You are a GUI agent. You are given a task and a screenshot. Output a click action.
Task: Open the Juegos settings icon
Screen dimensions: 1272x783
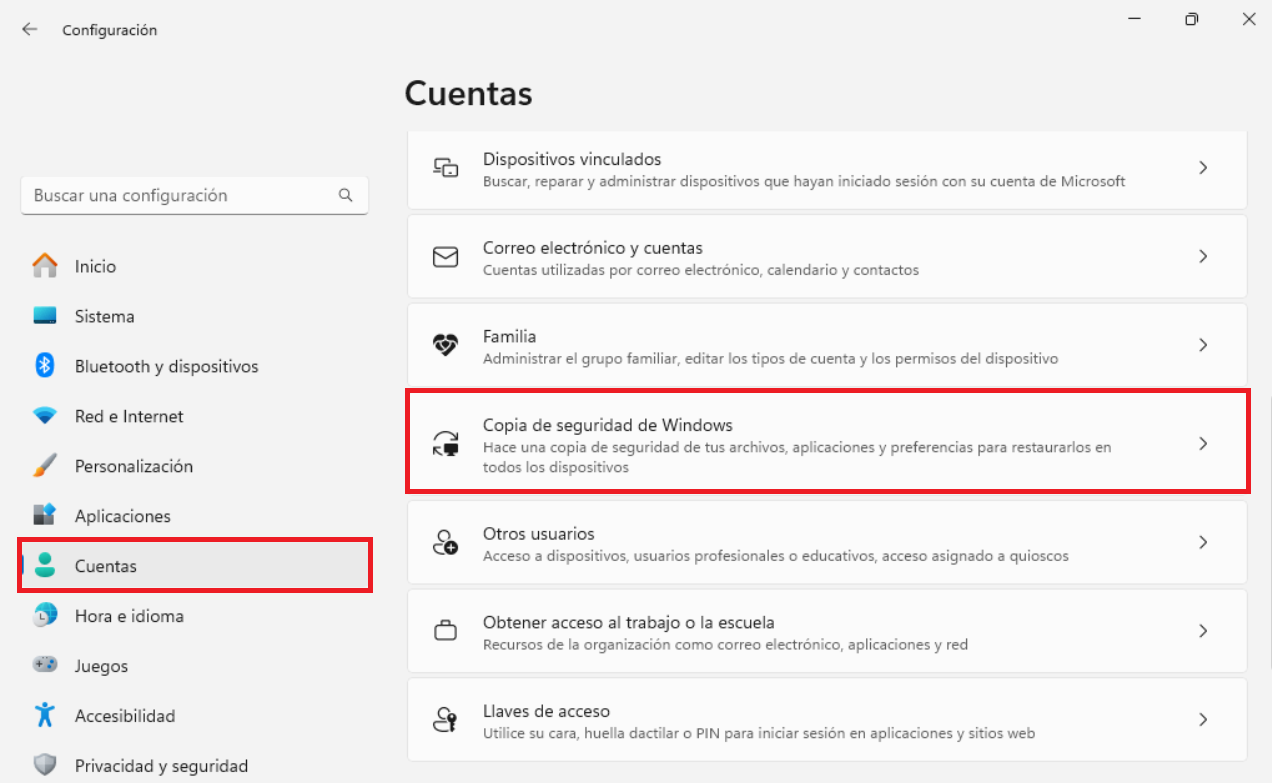pos(47,666)
